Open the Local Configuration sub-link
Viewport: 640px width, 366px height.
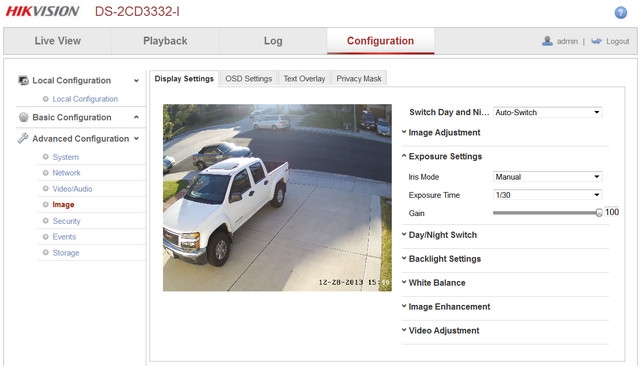coord(85,99)
